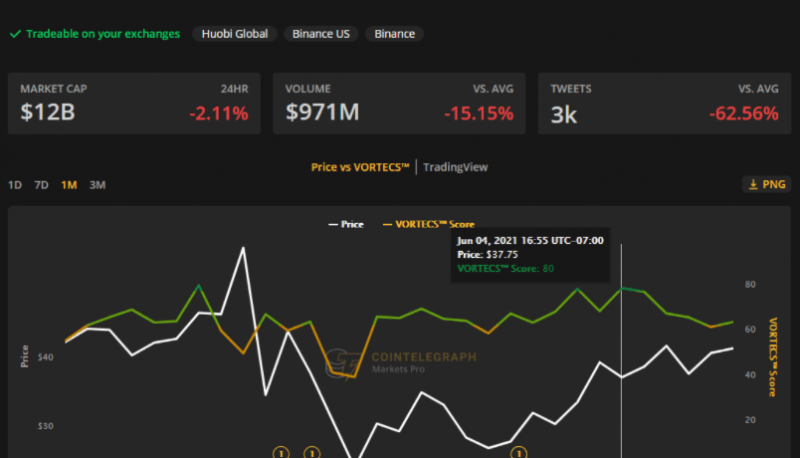Image resolution: width=800 pixels, height=458 pixels.
Task: Click the download arrow icon beside PNG
Action: click(x=753, y=184)
